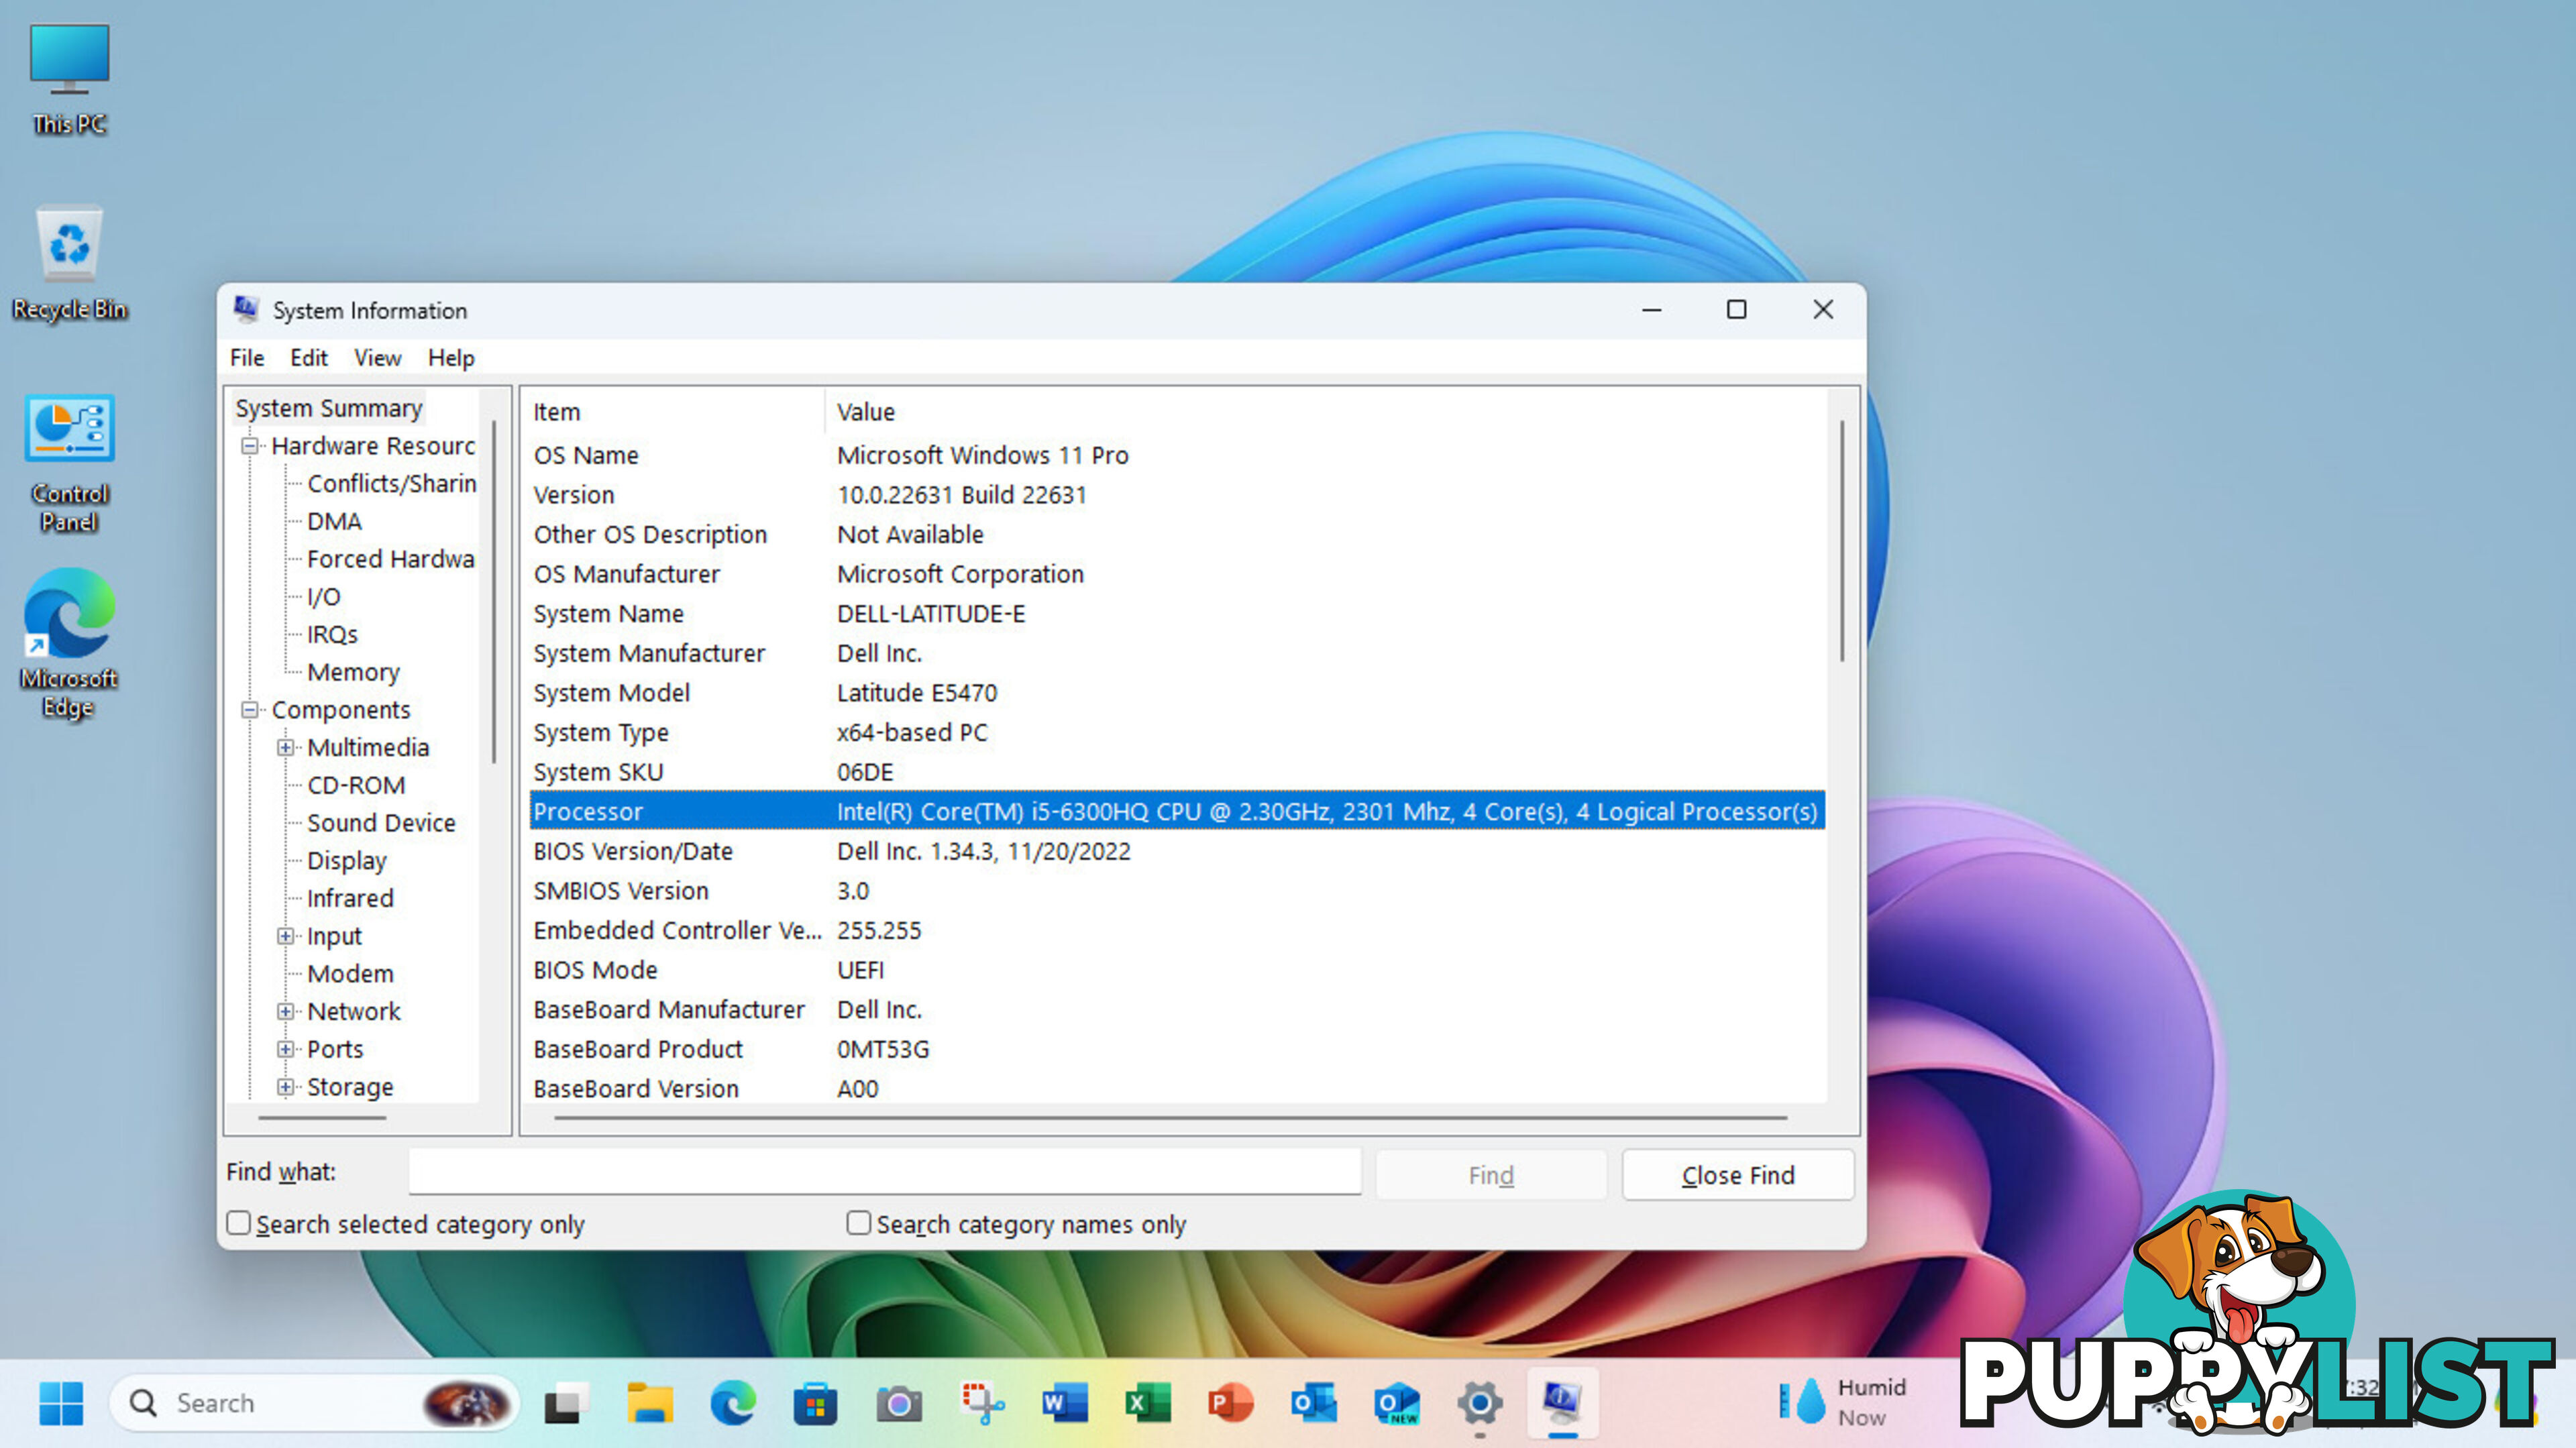Select Sound Device tree item
The height and width of the screenshot is (1448, 2576).
click(x=381, y=822)
